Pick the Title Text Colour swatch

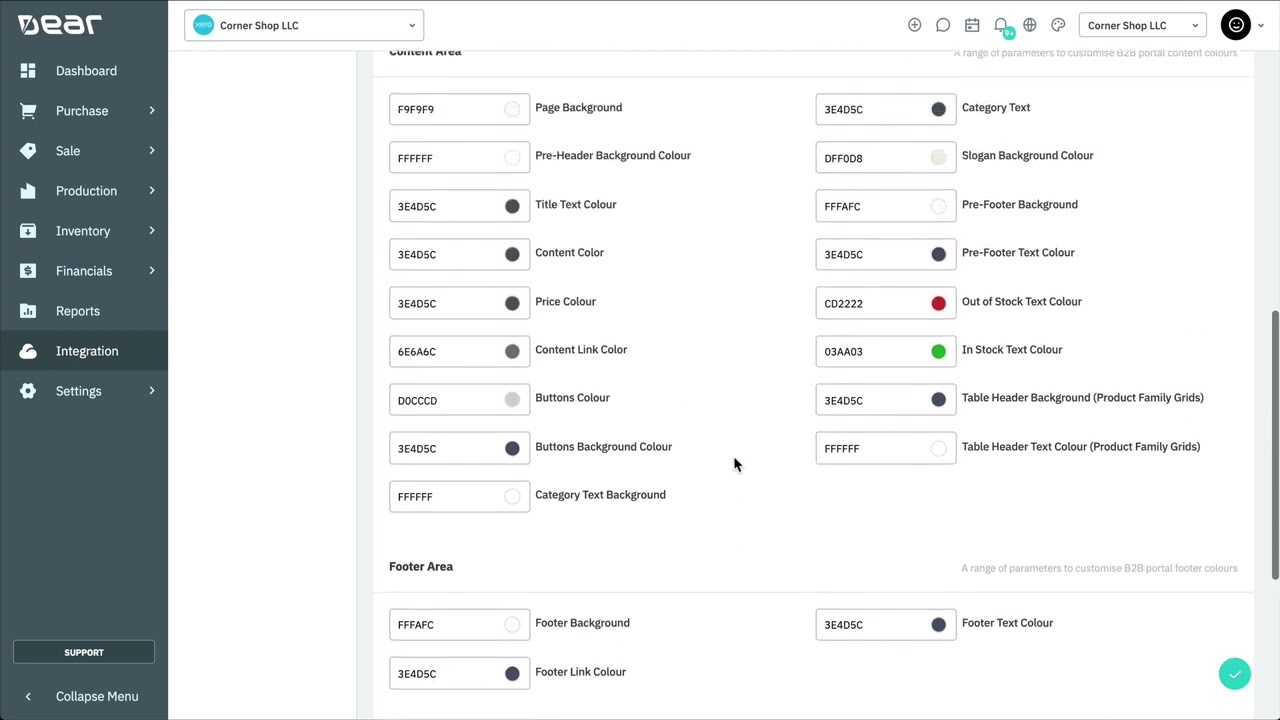point(512,206)
